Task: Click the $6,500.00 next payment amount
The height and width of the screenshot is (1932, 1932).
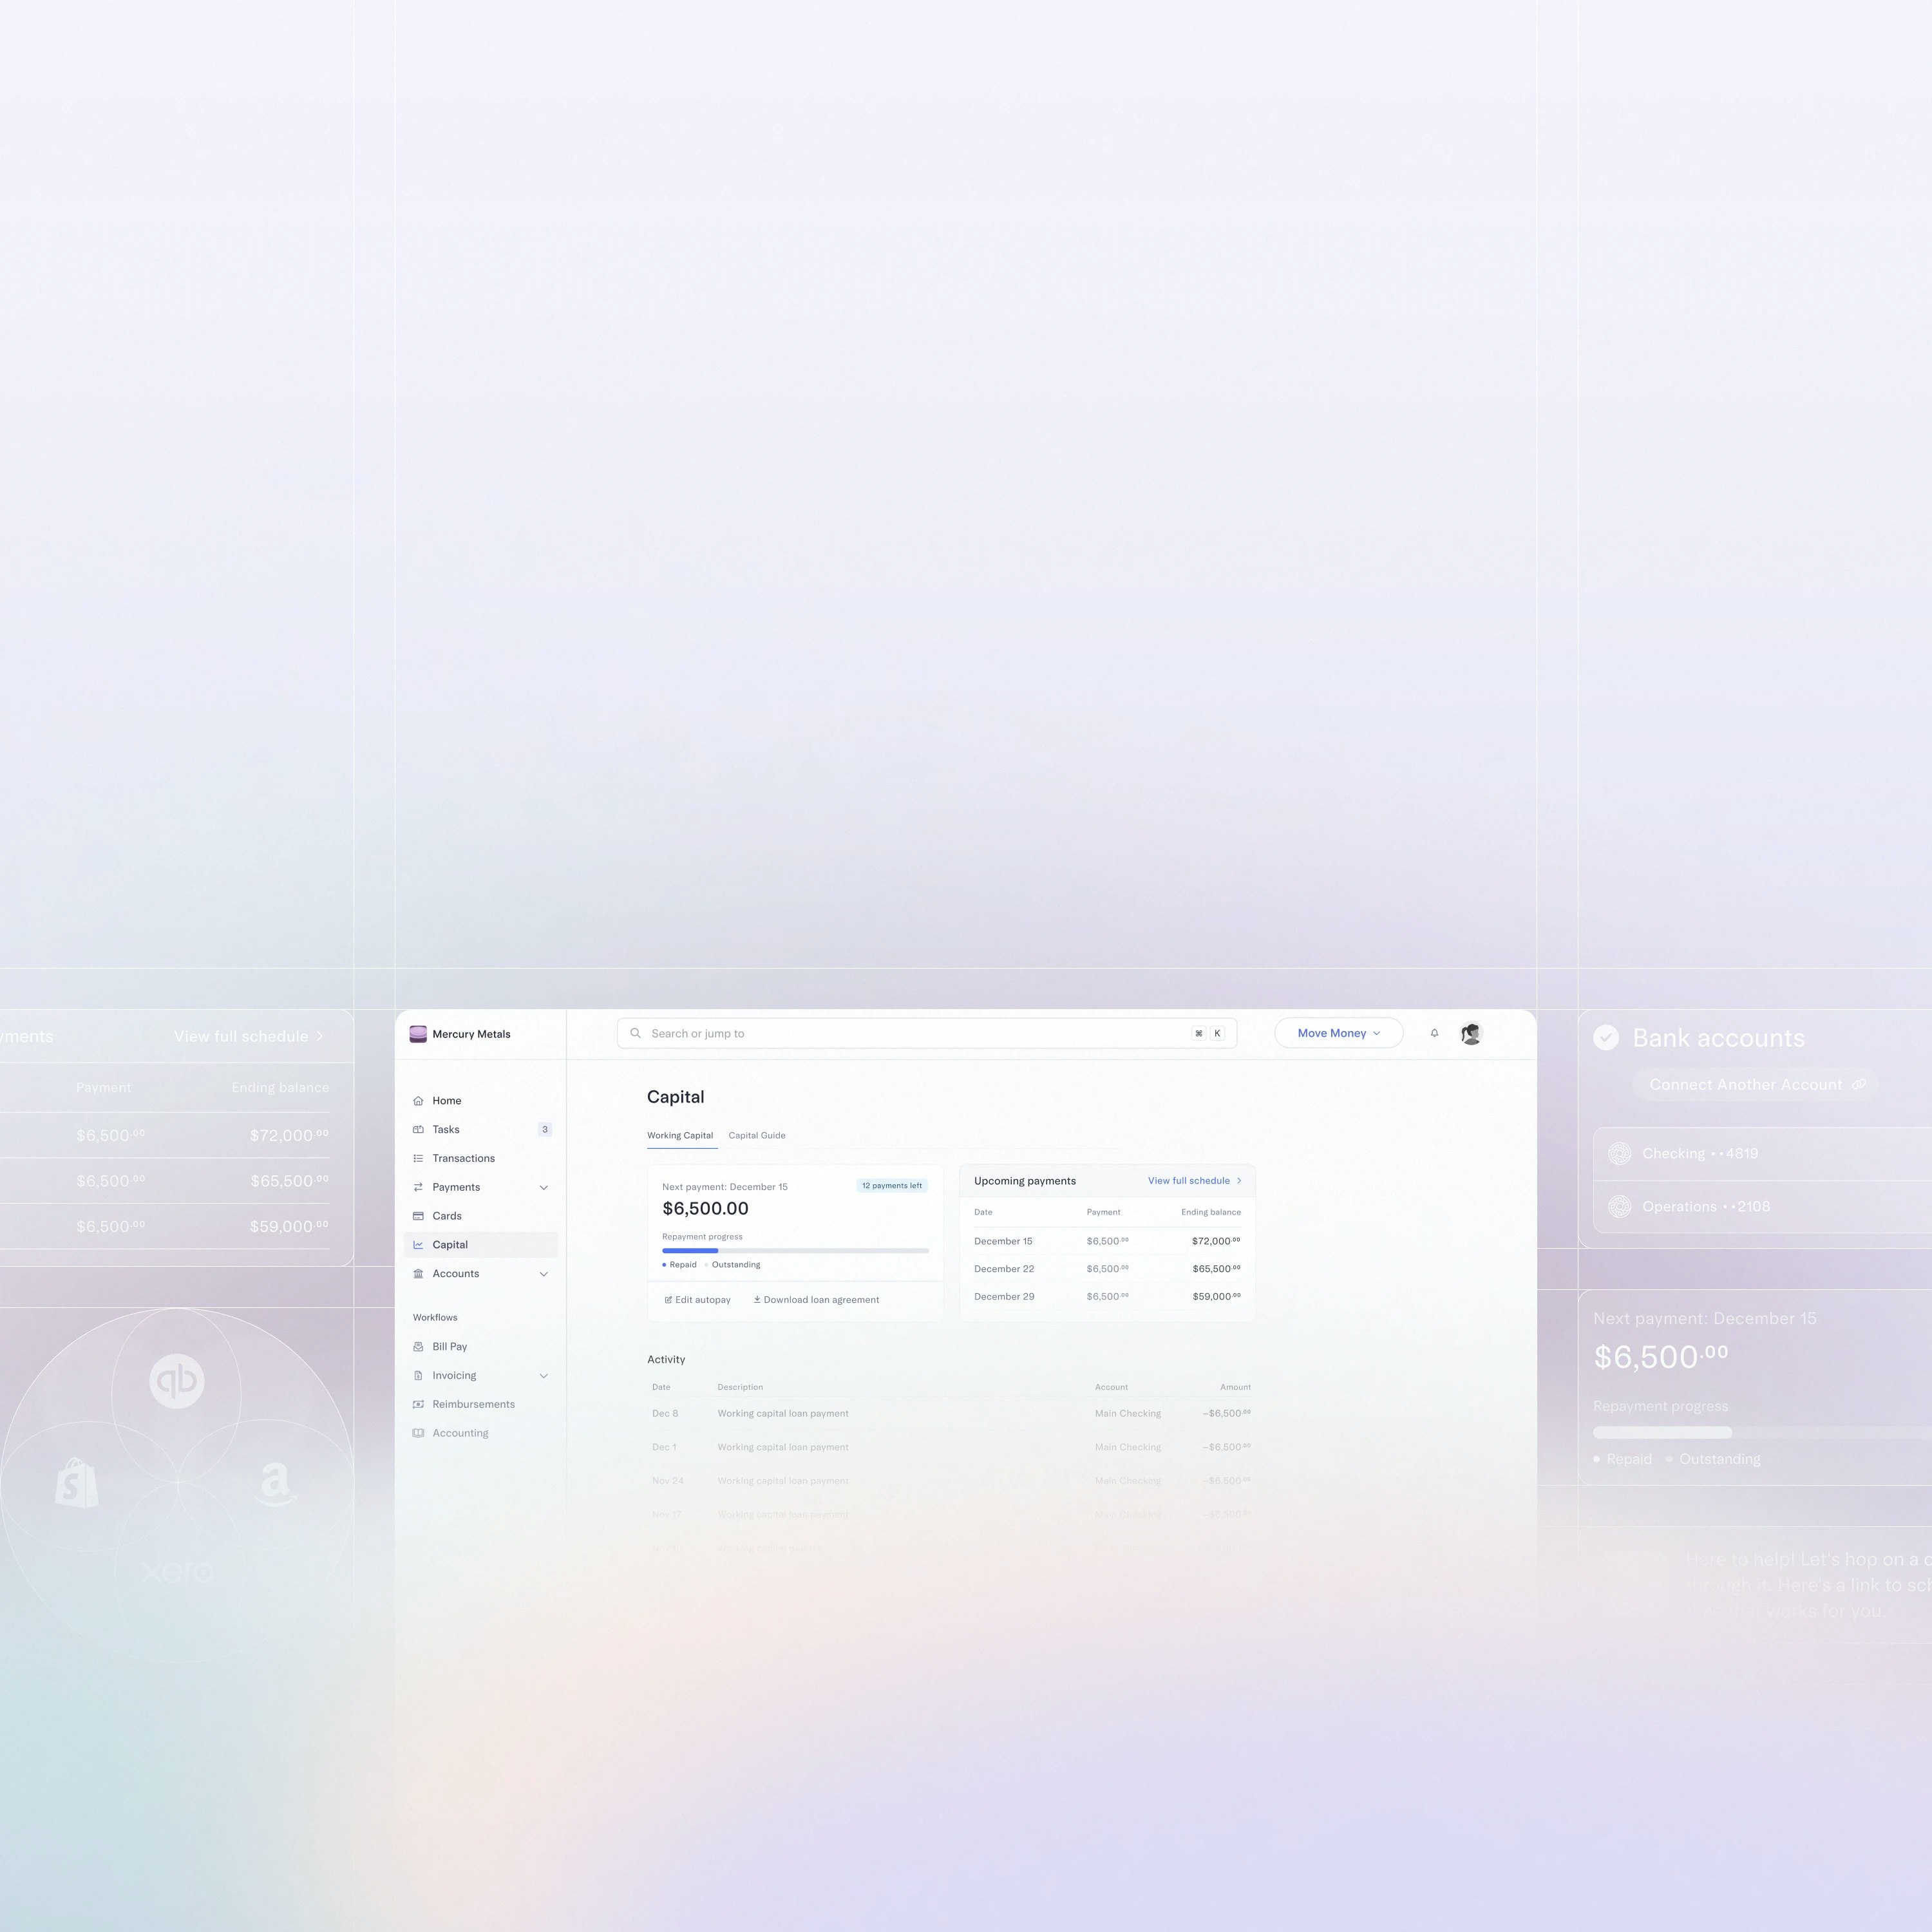Action: [x=705, y=1208]
